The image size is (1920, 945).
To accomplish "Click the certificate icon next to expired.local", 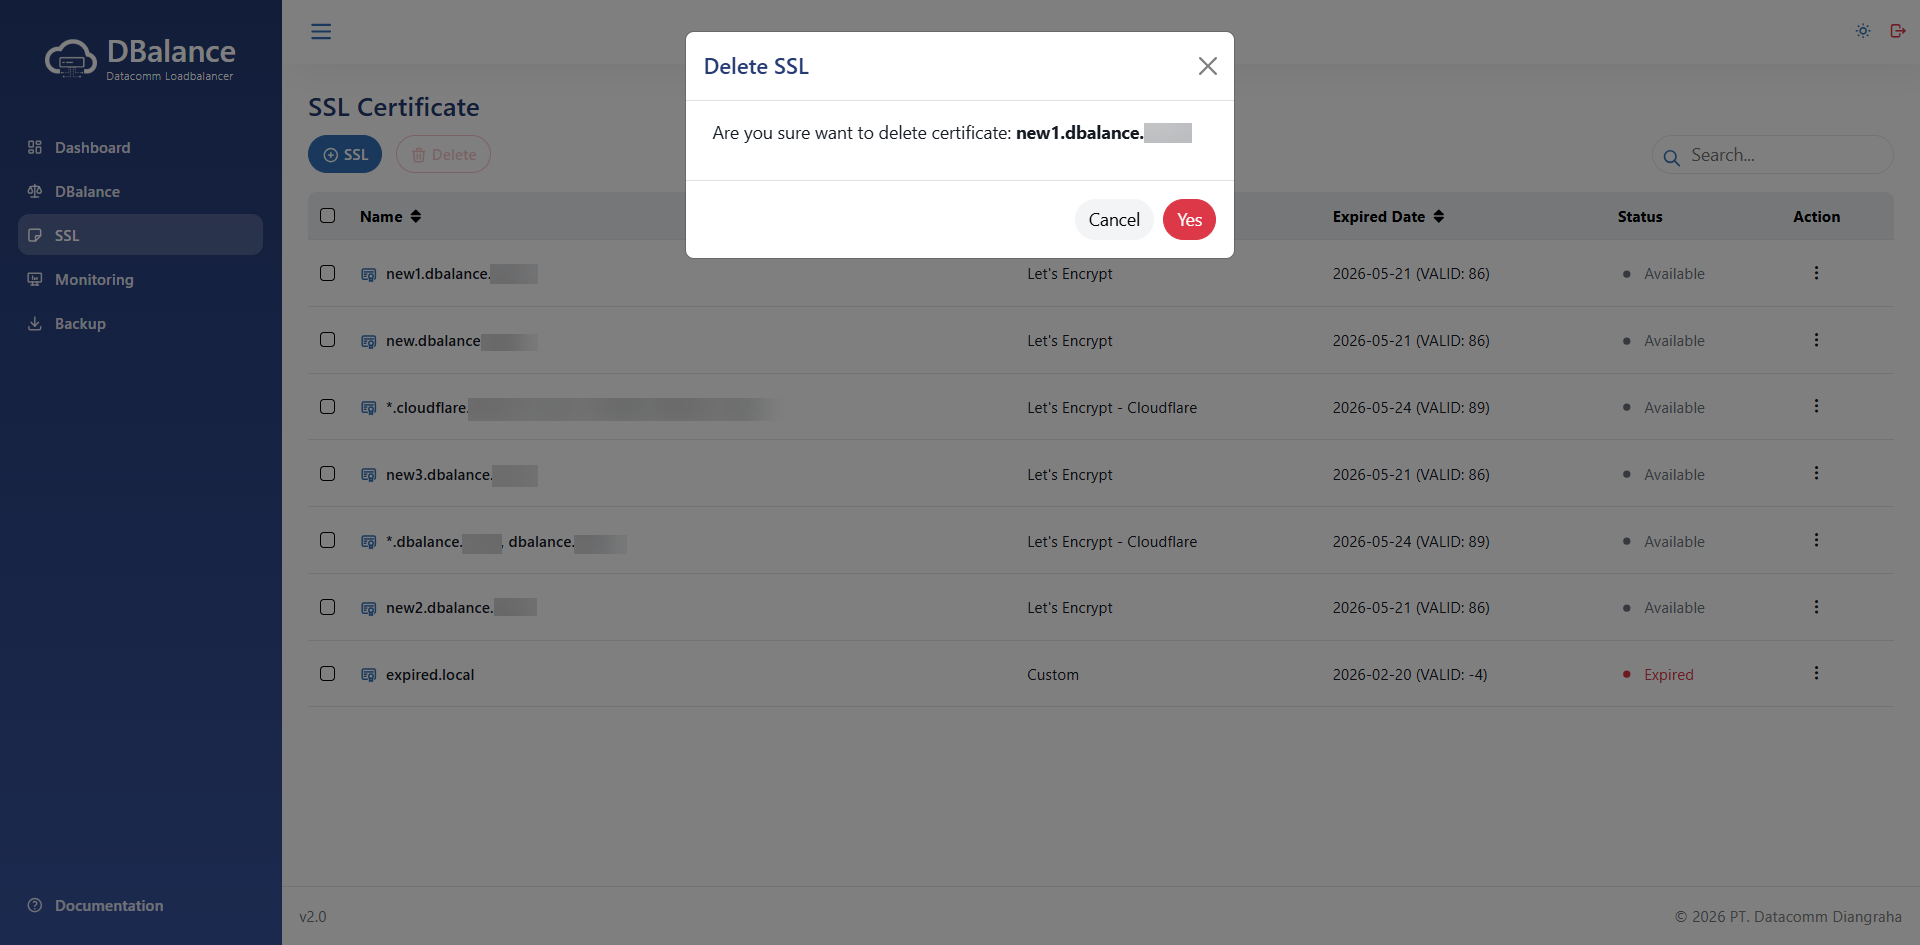I will point(368,675).
